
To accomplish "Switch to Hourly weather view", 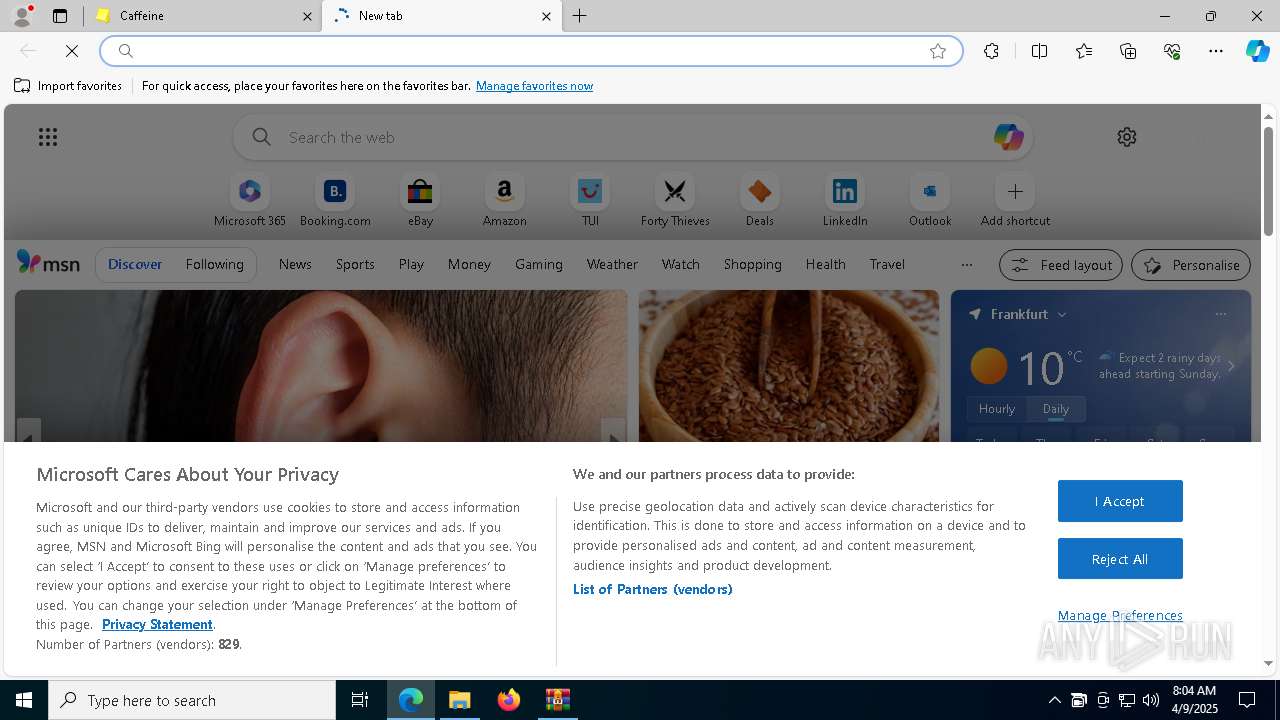I will (x=997, y=409).
